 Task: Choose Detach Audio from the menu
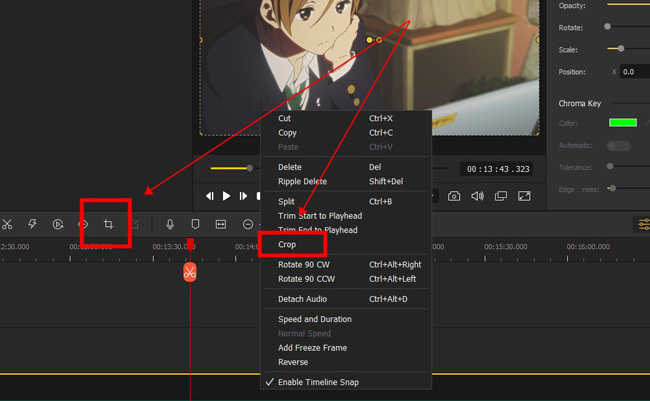click(x=302, y=299)
